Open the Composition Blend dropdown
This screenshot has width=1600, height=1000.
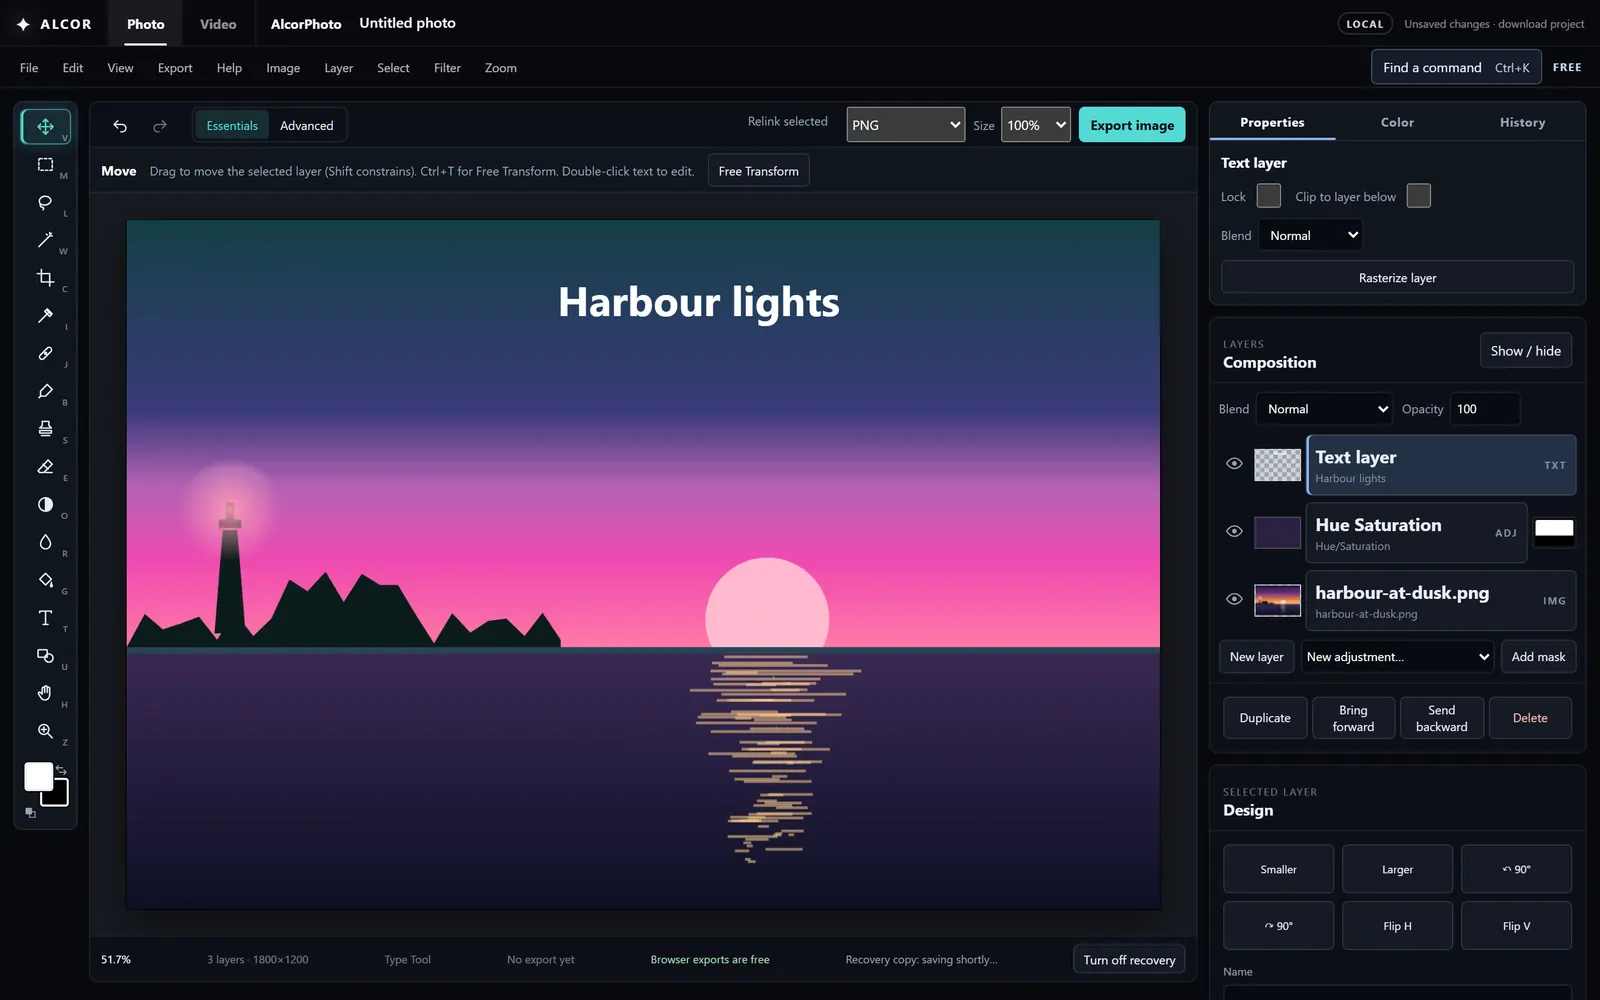pyautogui.click(x=1325, y=409)
